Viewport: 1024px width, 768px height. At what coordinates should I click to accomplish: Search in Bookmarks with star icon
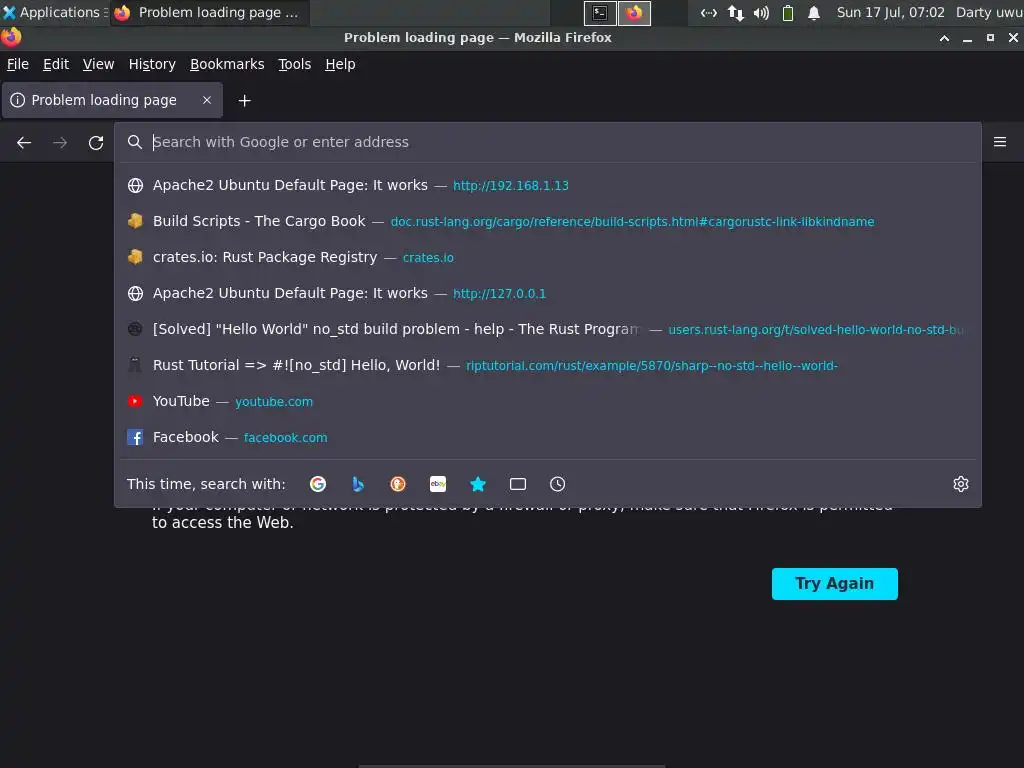[478, 484]
